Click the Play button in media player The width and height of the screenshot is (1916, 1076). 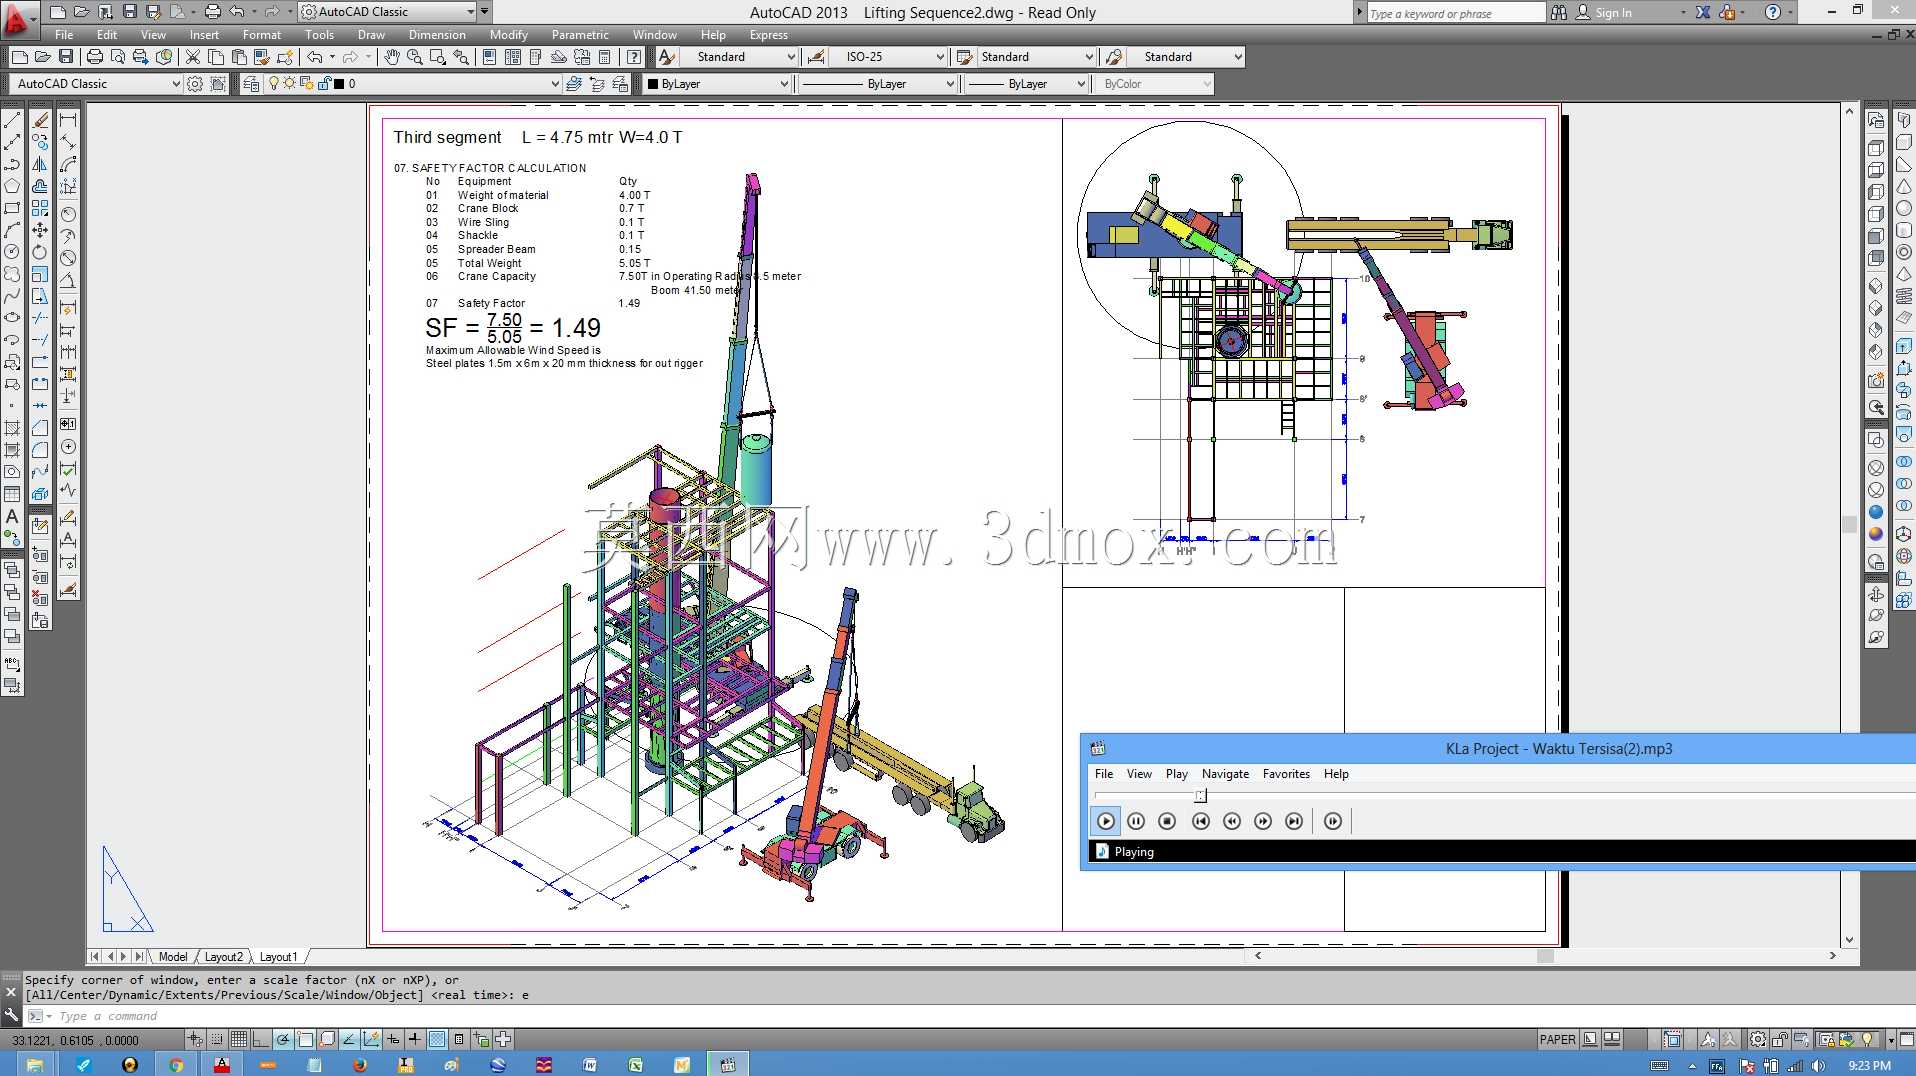coord(1105,821)
